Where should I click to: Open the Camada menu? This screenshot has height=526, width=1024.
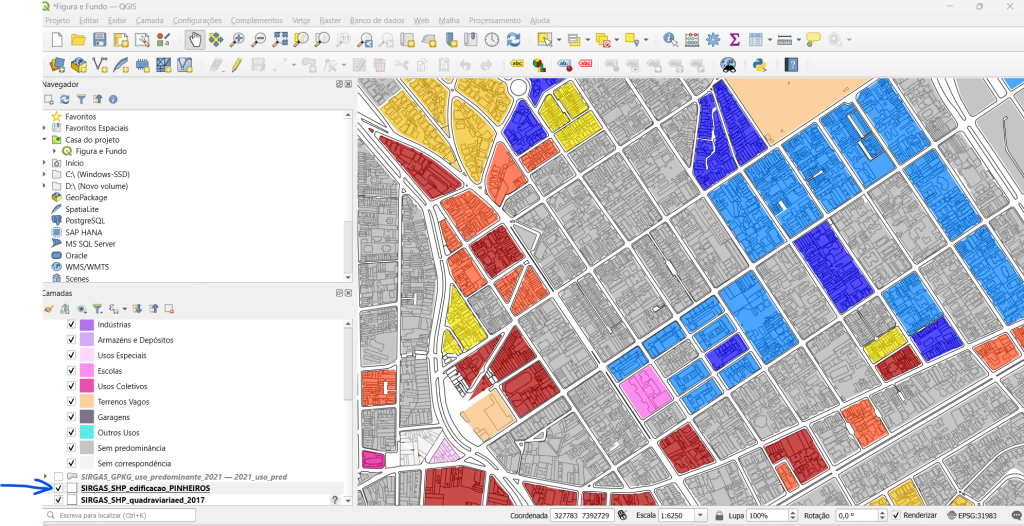click(x=150, y=20)
